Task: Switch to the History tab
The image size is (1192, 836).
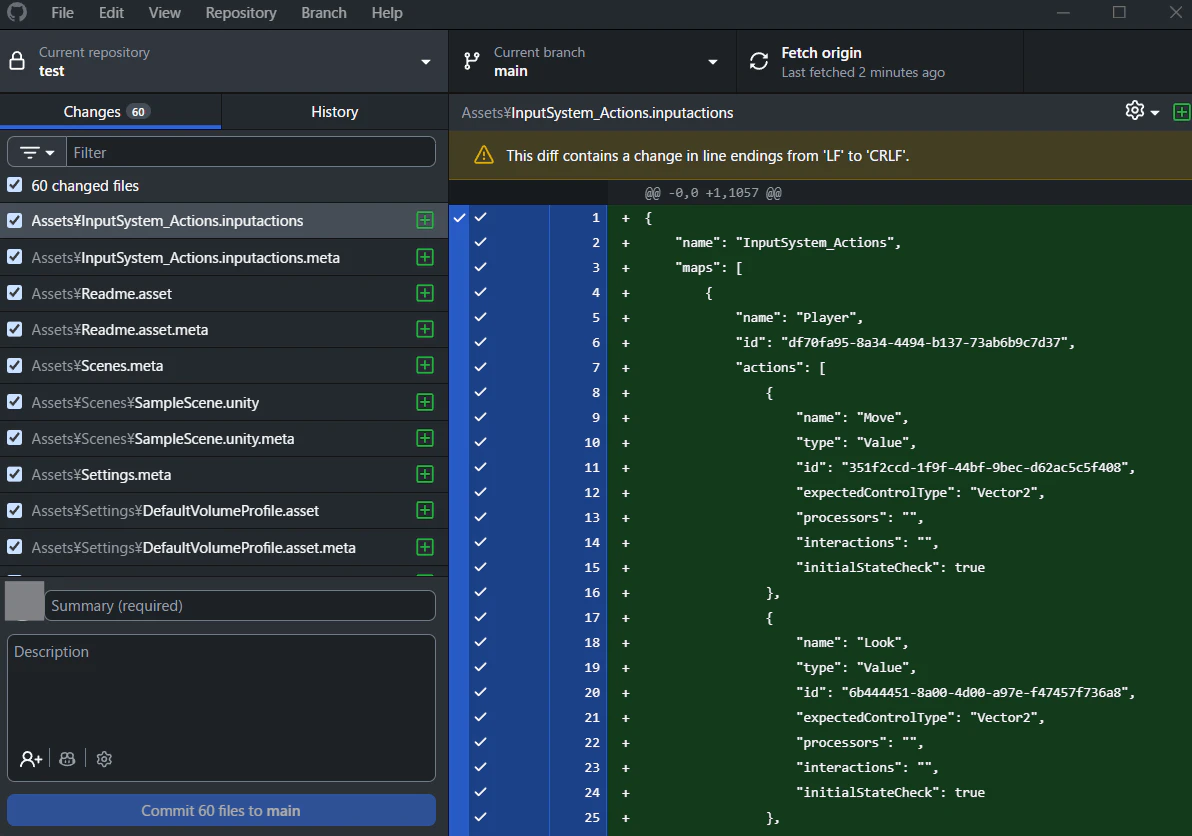Action: tap(334, 112)
